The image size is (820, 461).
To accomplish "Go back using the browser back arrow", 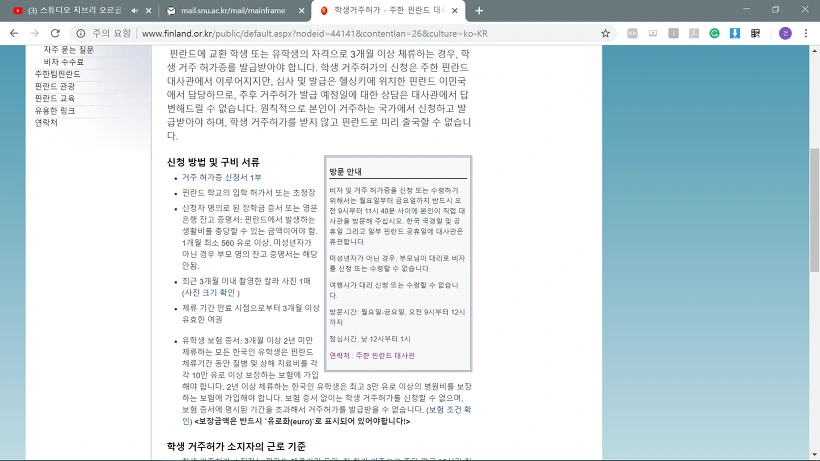I will click(14, 33).
